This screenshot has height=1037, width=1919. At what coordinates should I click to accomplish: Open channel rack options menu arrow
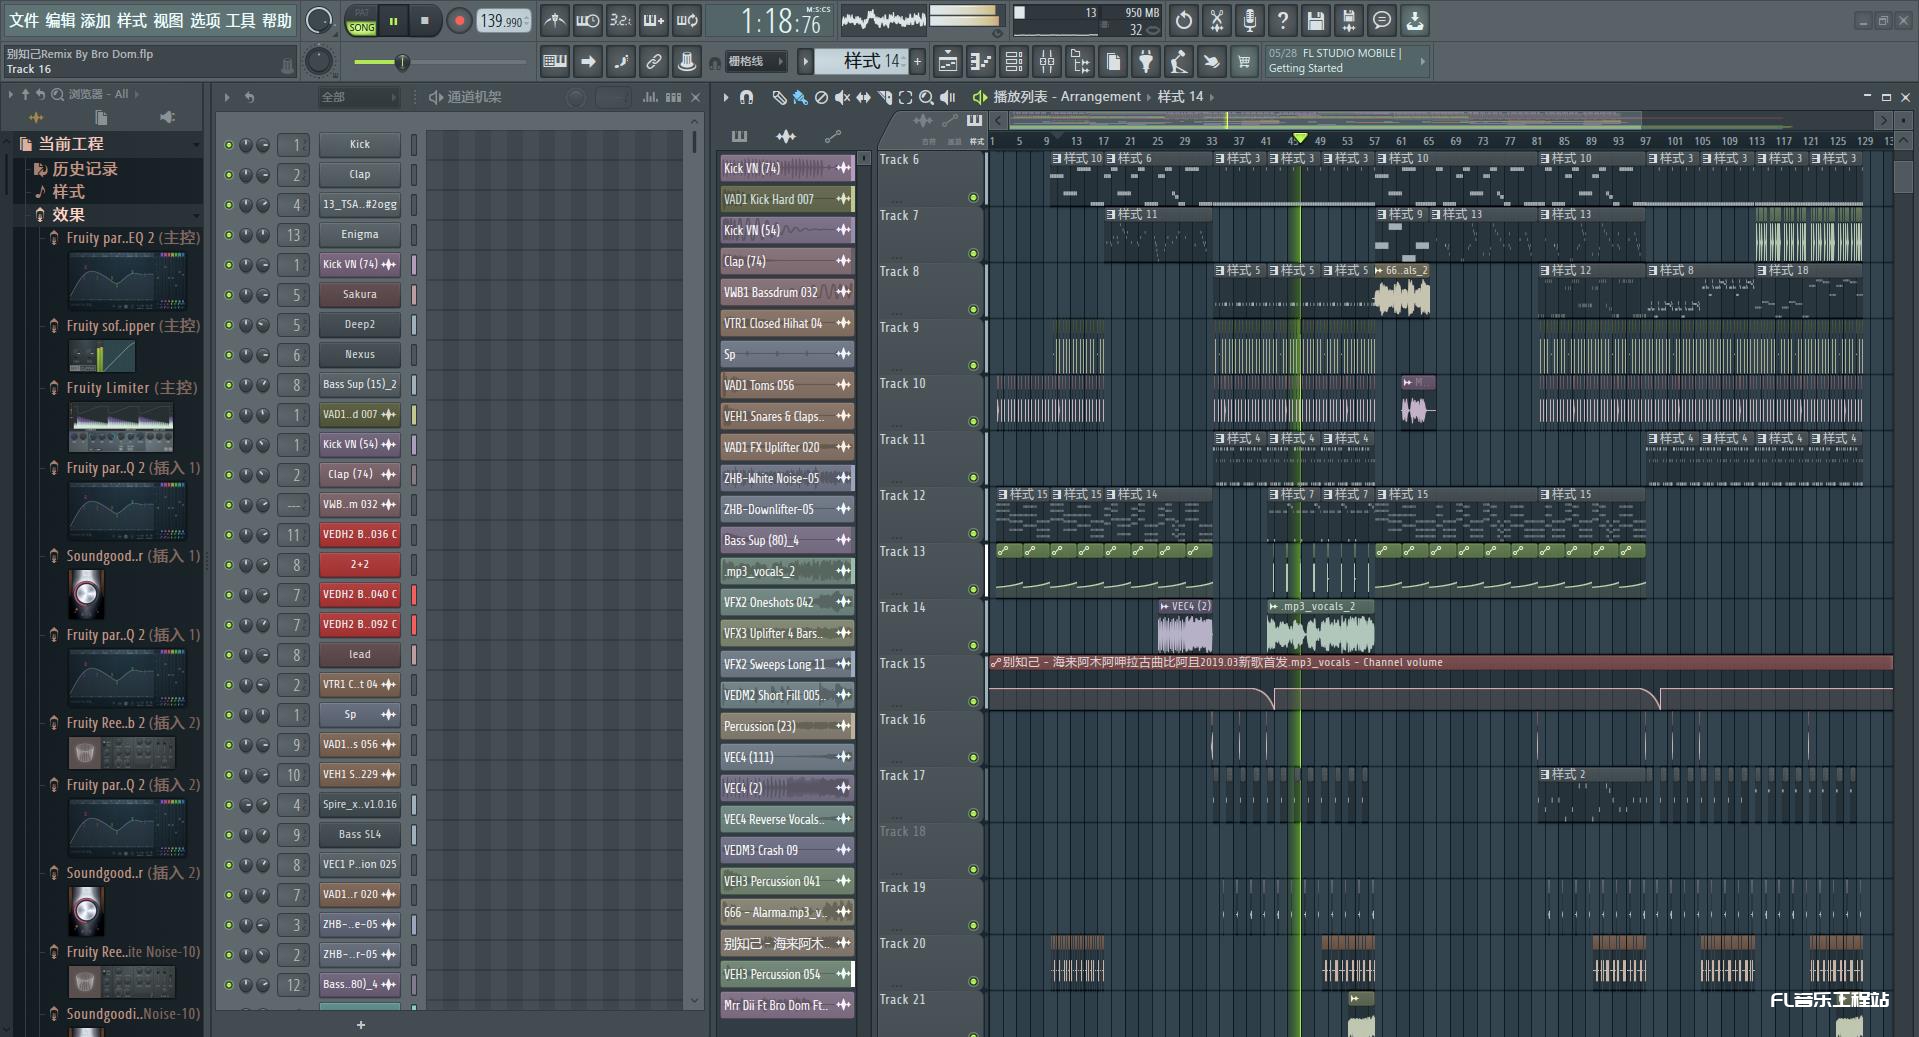(227, 97)
